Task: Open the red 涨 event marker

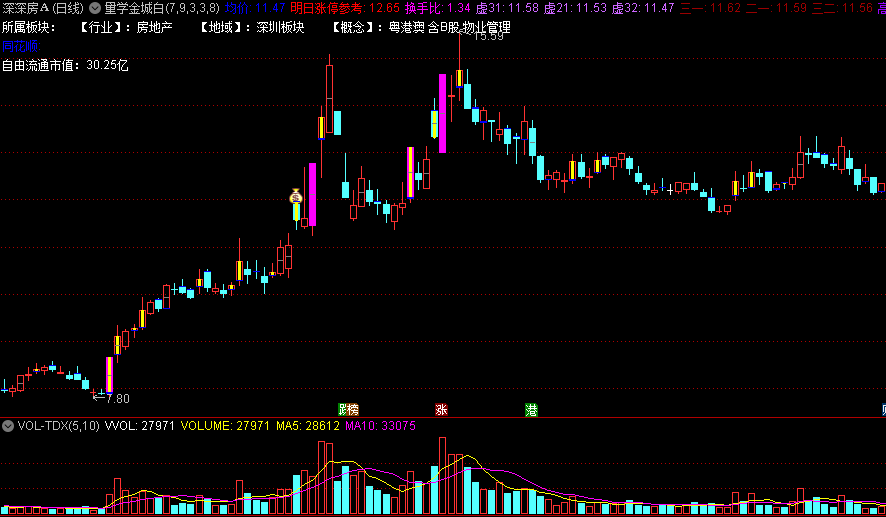Action: click(441, 410)
